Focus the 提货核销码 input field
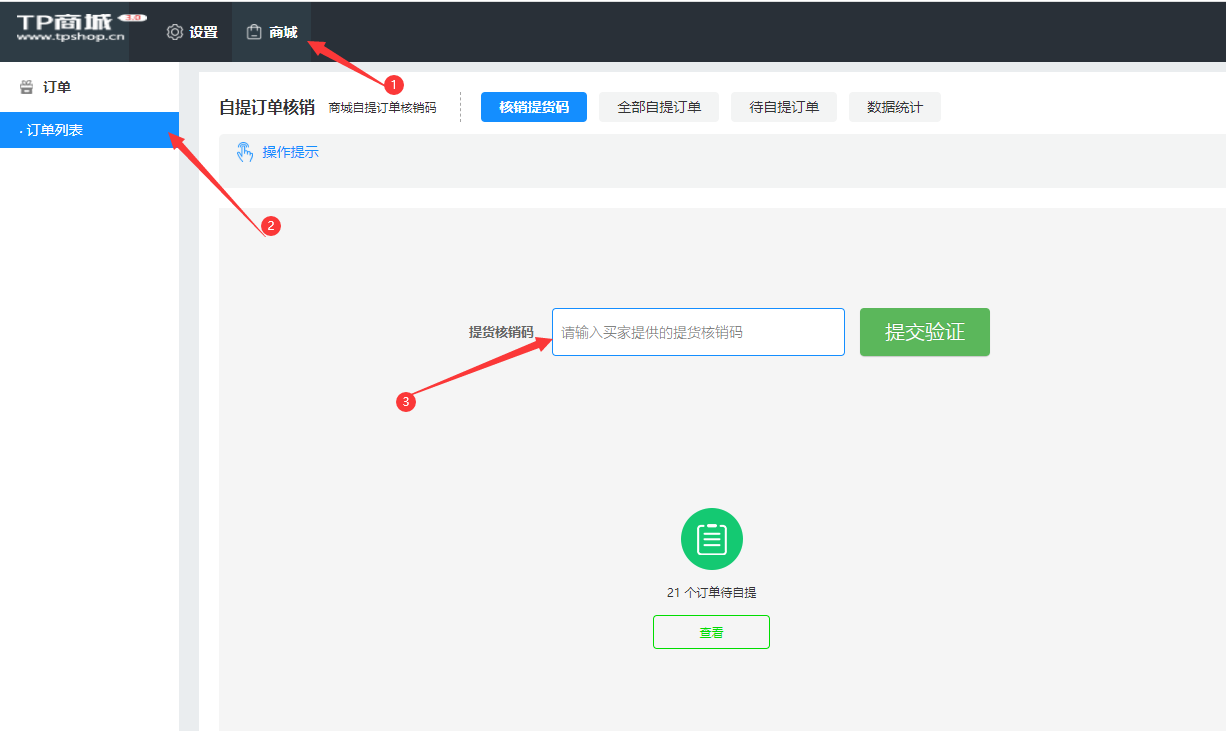 pos(698,332)
